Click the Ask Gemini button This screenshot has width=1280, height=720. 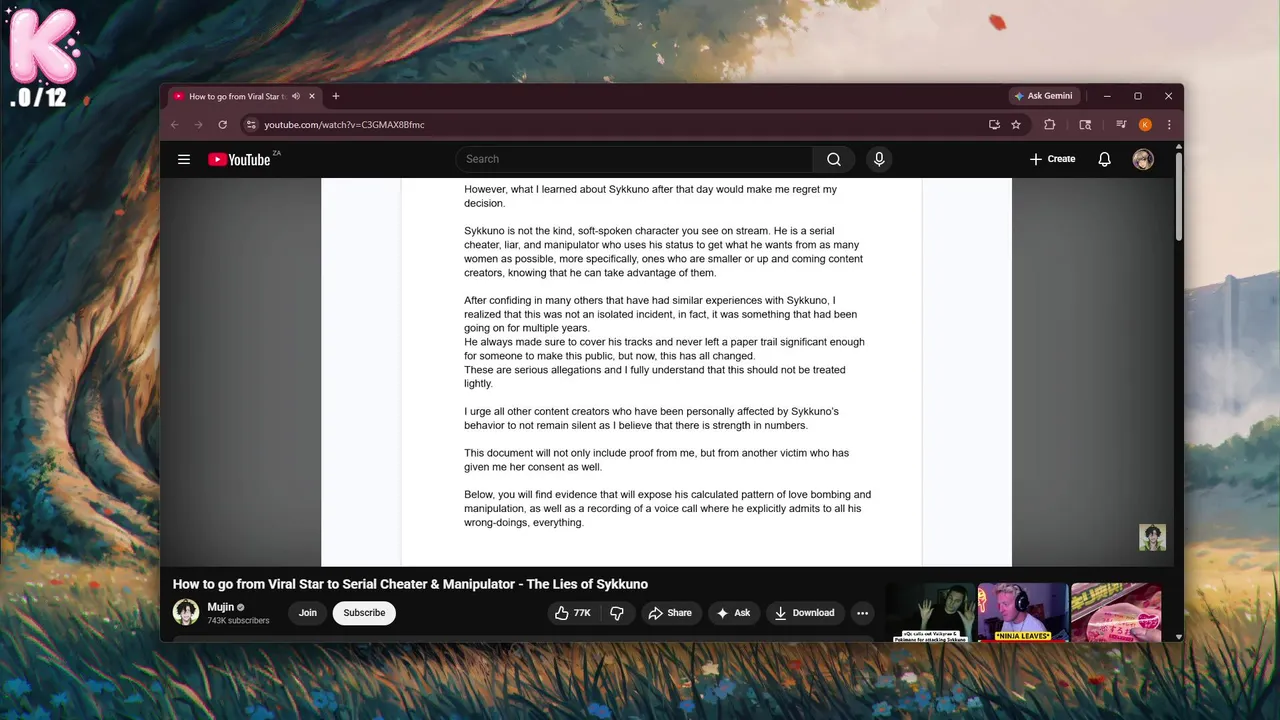click(1043, 96)
